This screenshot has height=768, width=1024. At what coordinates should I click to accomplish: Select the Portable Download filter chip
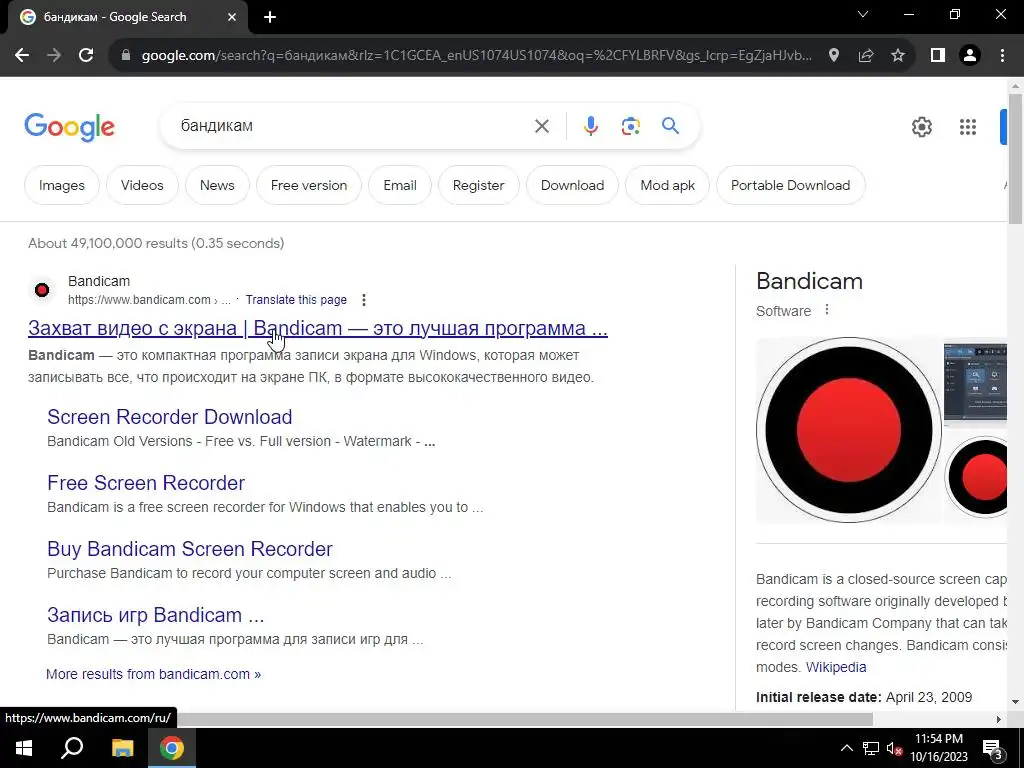790,185
